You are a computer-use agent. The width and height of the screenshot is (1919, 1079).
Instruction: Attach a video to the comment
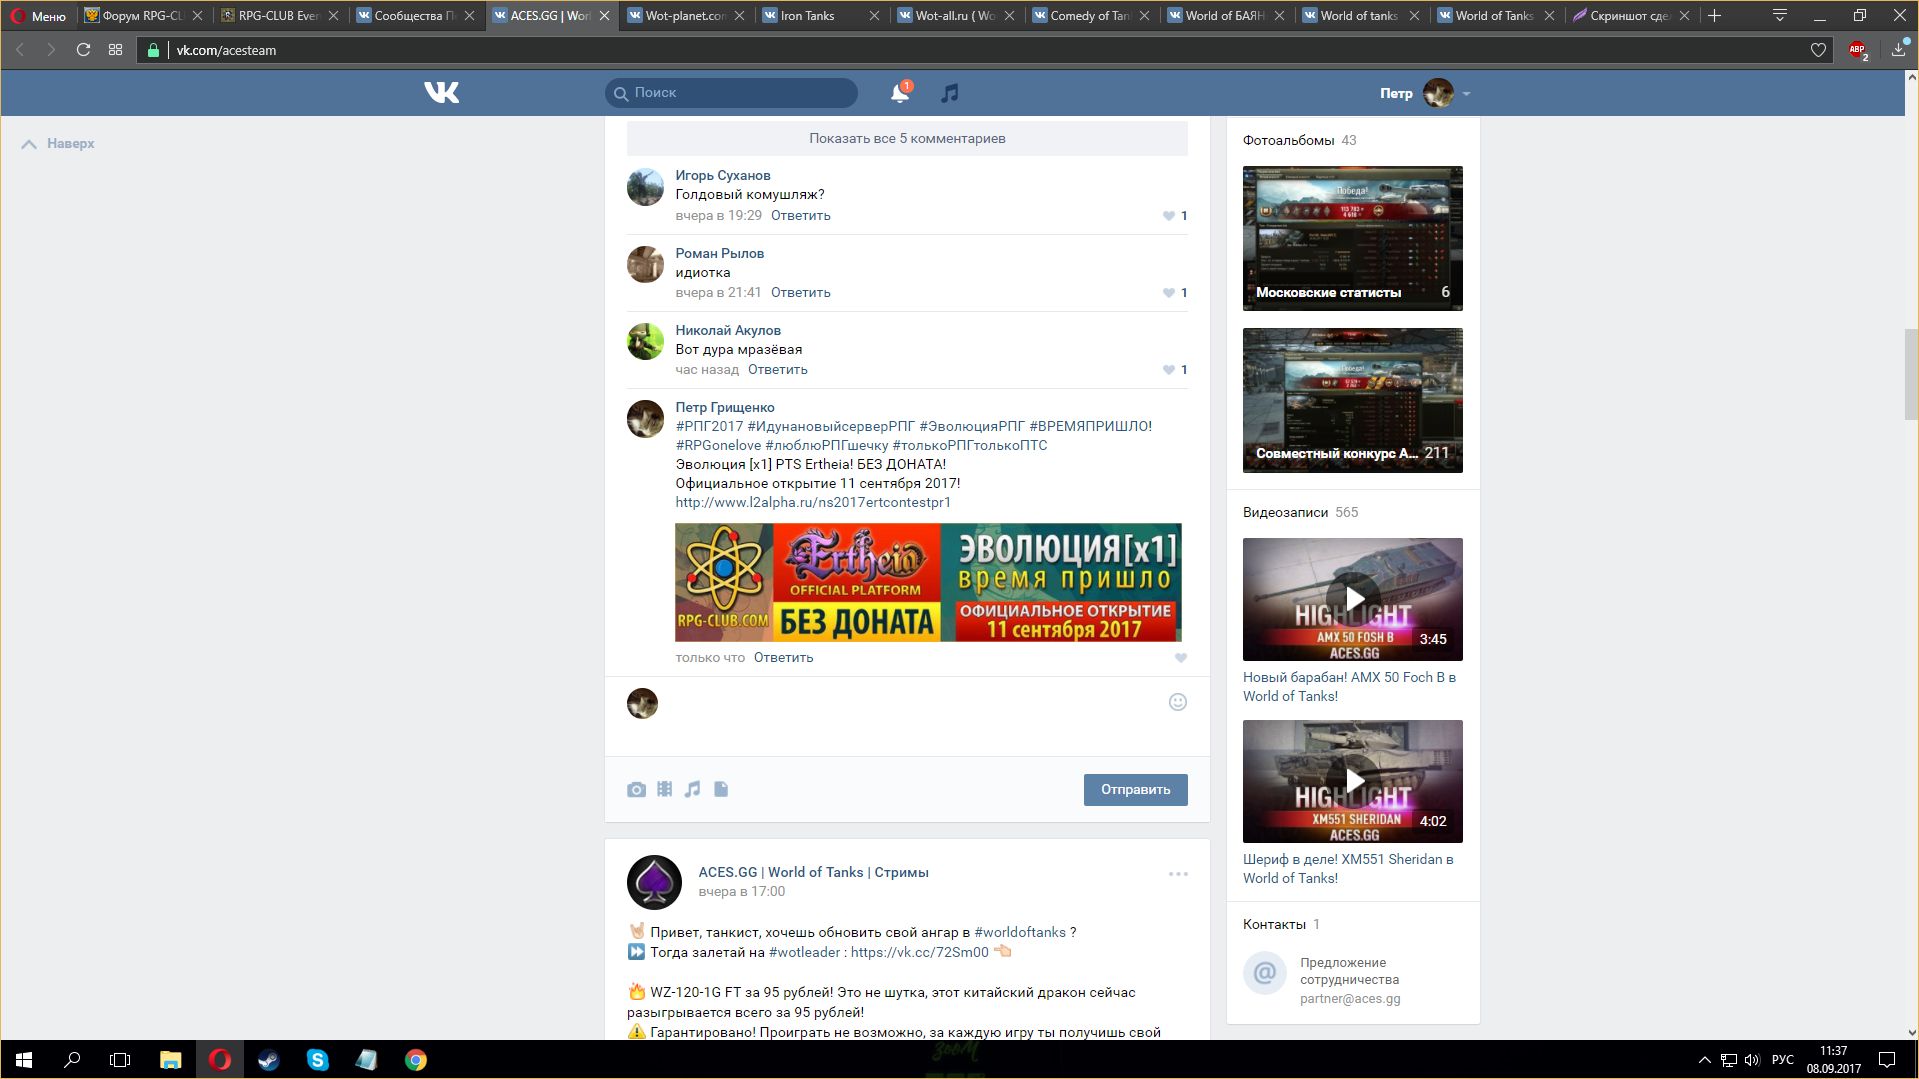tap(664, 789)
